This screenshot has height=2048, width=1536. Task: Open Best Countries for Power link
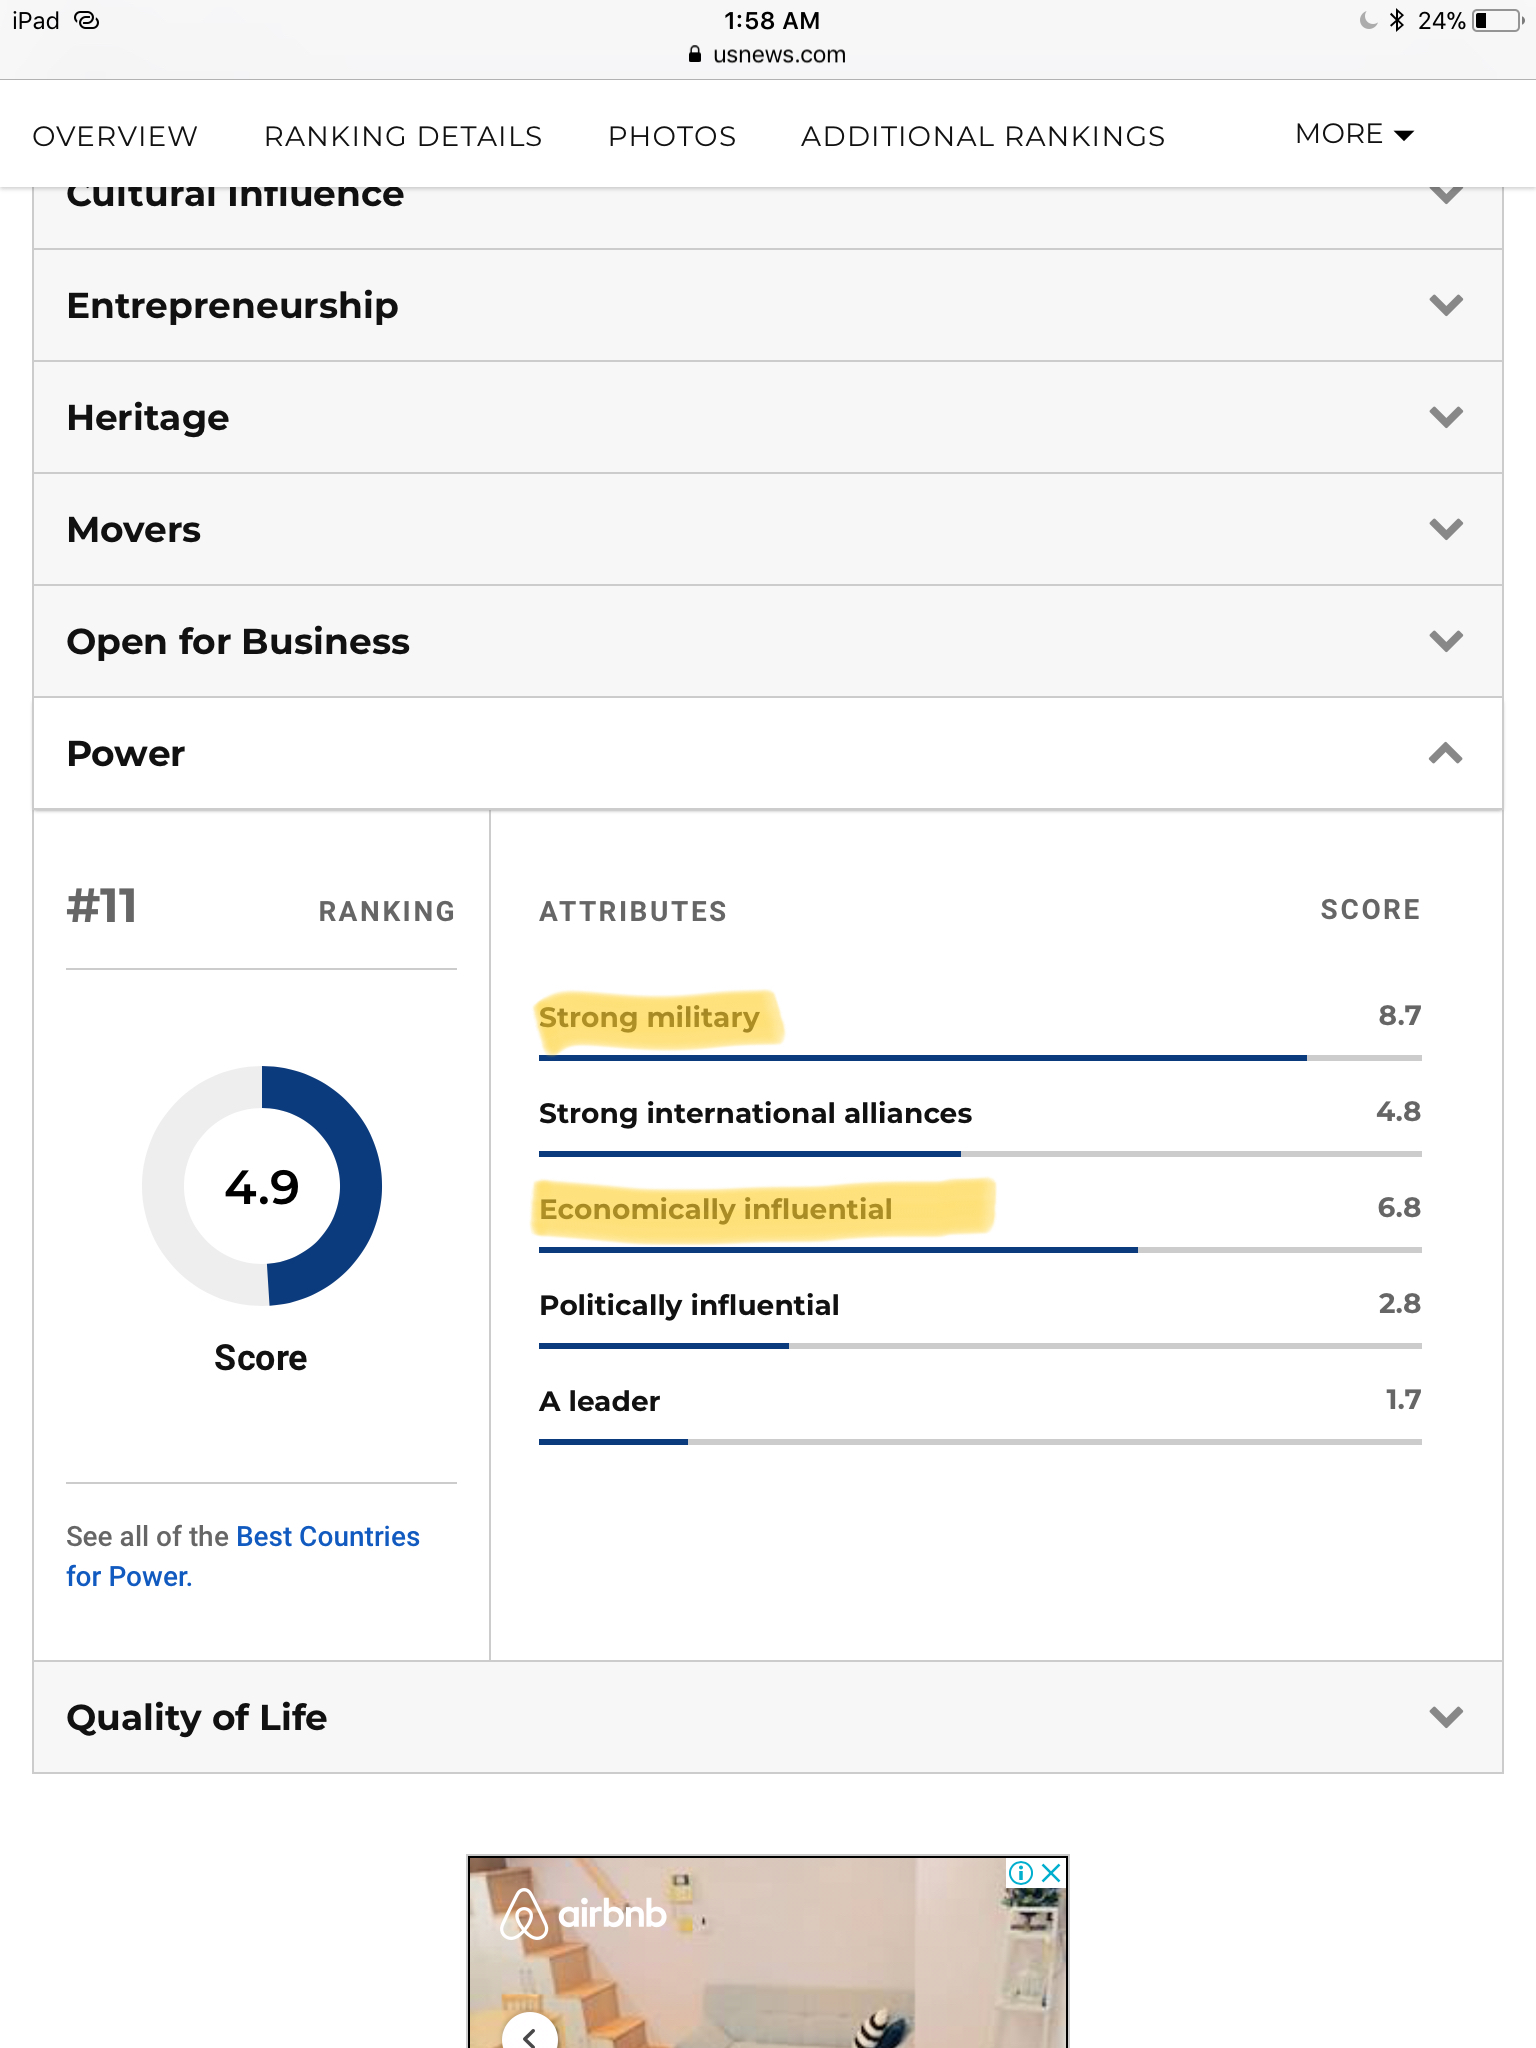pos(327,1537)
